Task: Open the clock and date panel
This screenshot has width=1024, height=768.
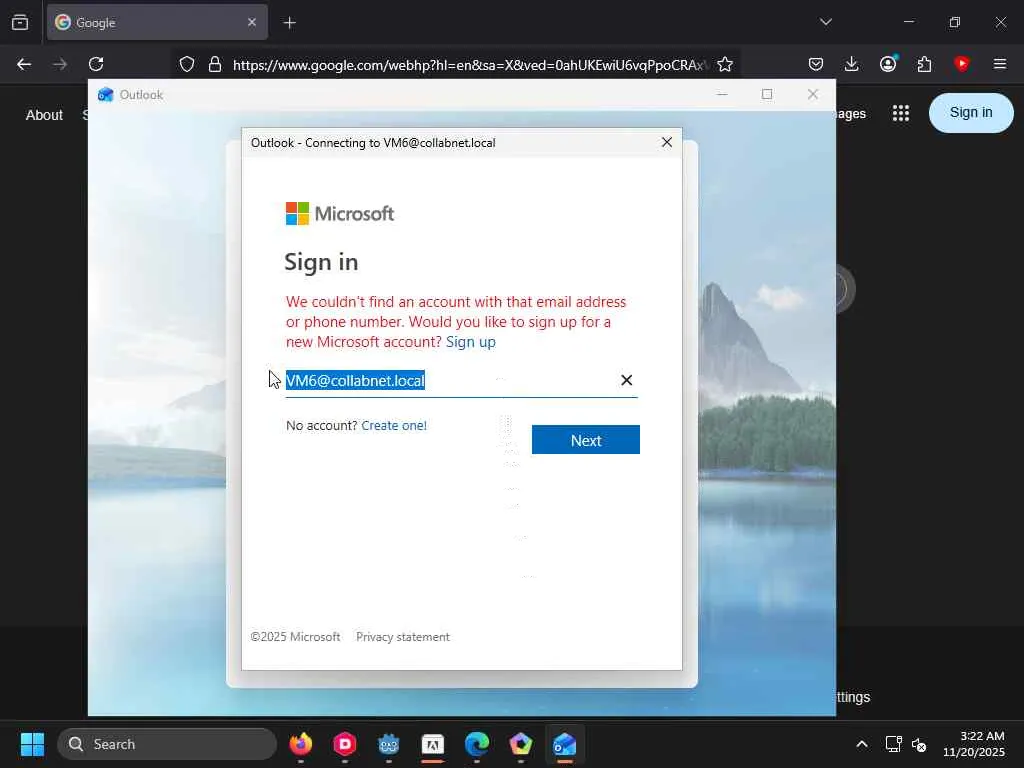Action: 974,744
